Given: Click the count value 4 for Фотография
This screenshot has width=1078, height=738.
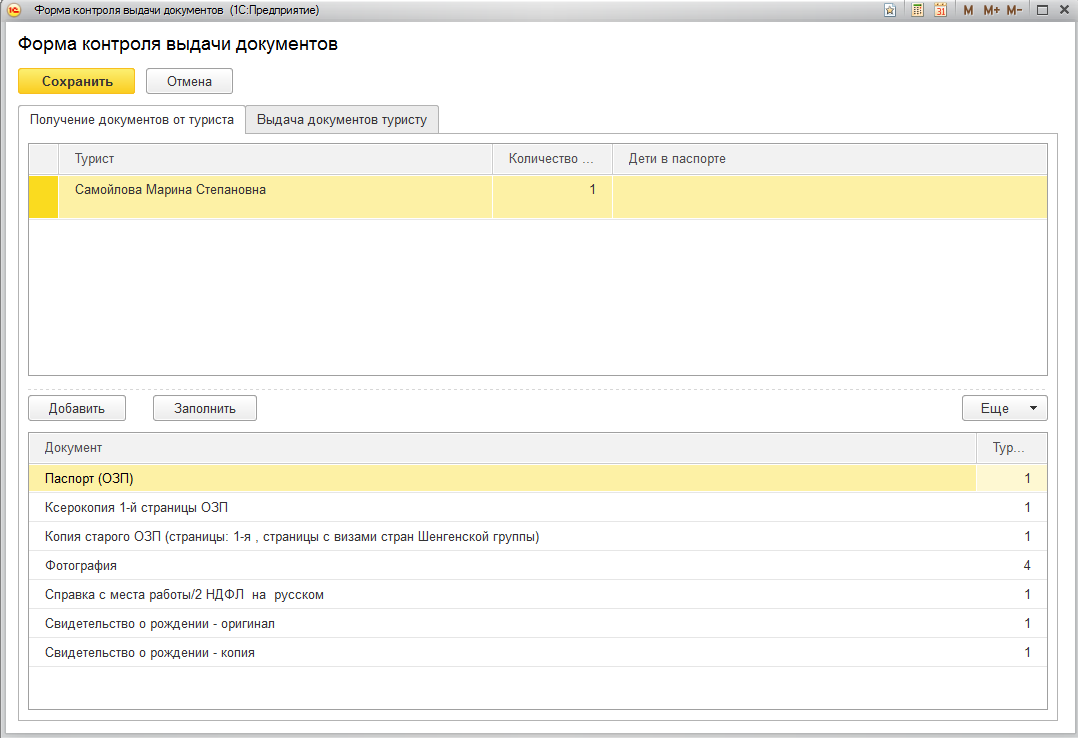Looking at the screenshot, I should click(x=1027, y=565).
